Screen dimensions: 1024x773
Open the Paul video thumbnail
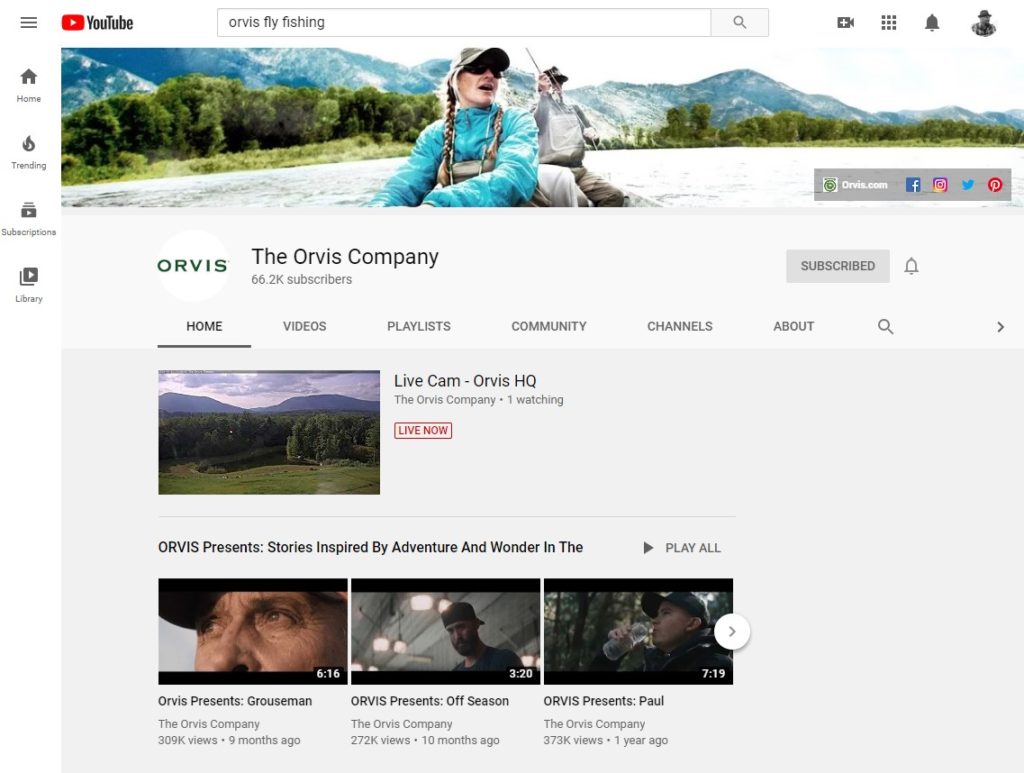tap(638, 631)
